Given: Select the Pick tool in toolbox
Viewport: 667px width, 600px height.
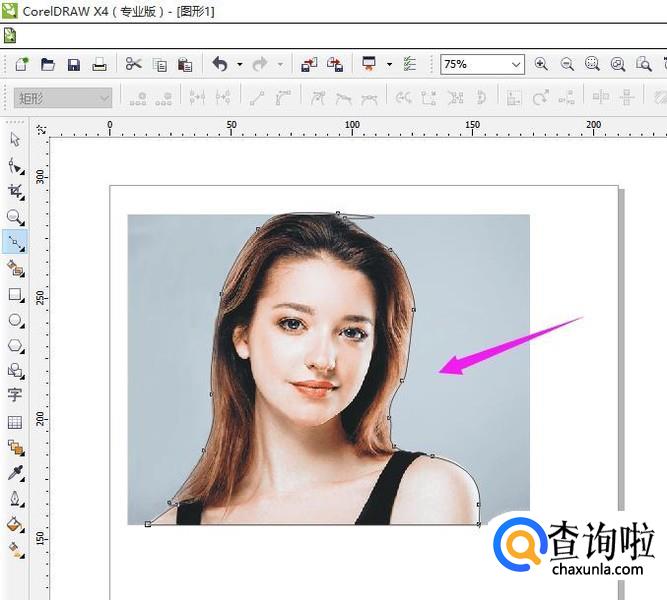Looking at the screenshot, I should 15,139.
